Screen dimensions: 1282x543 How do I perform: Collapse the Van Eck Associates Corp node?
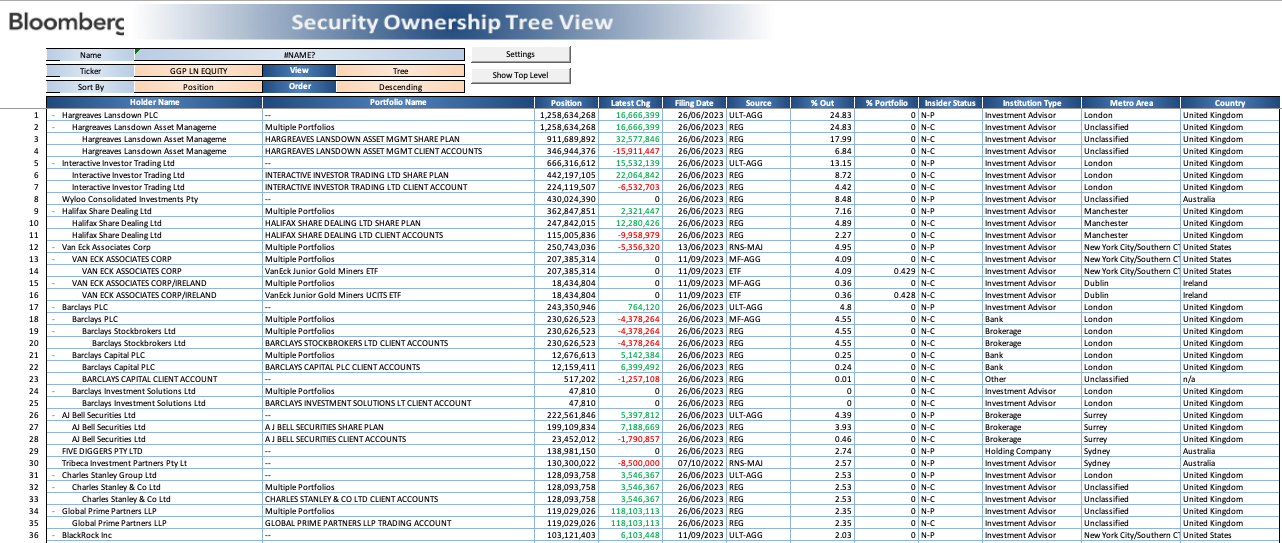point(54,247)
